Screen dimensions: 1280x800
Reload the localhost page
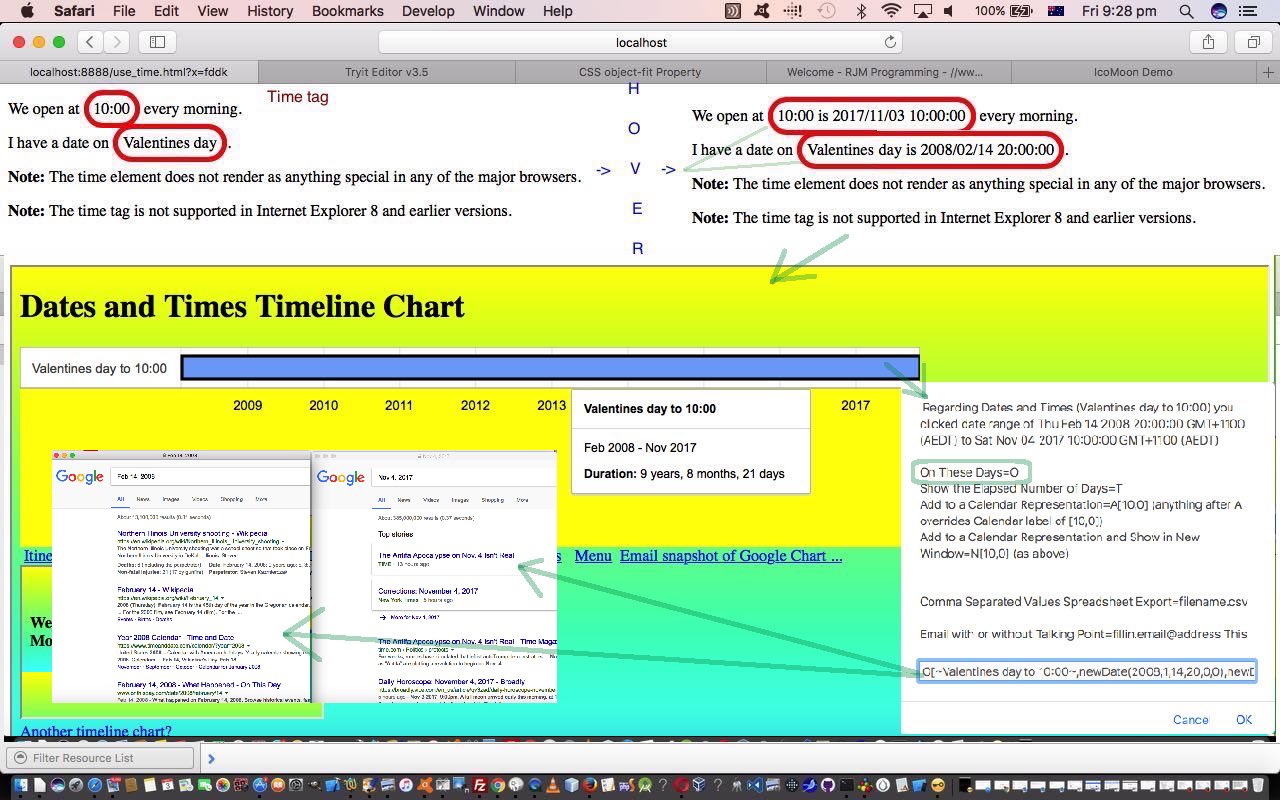tap(890, 42)
